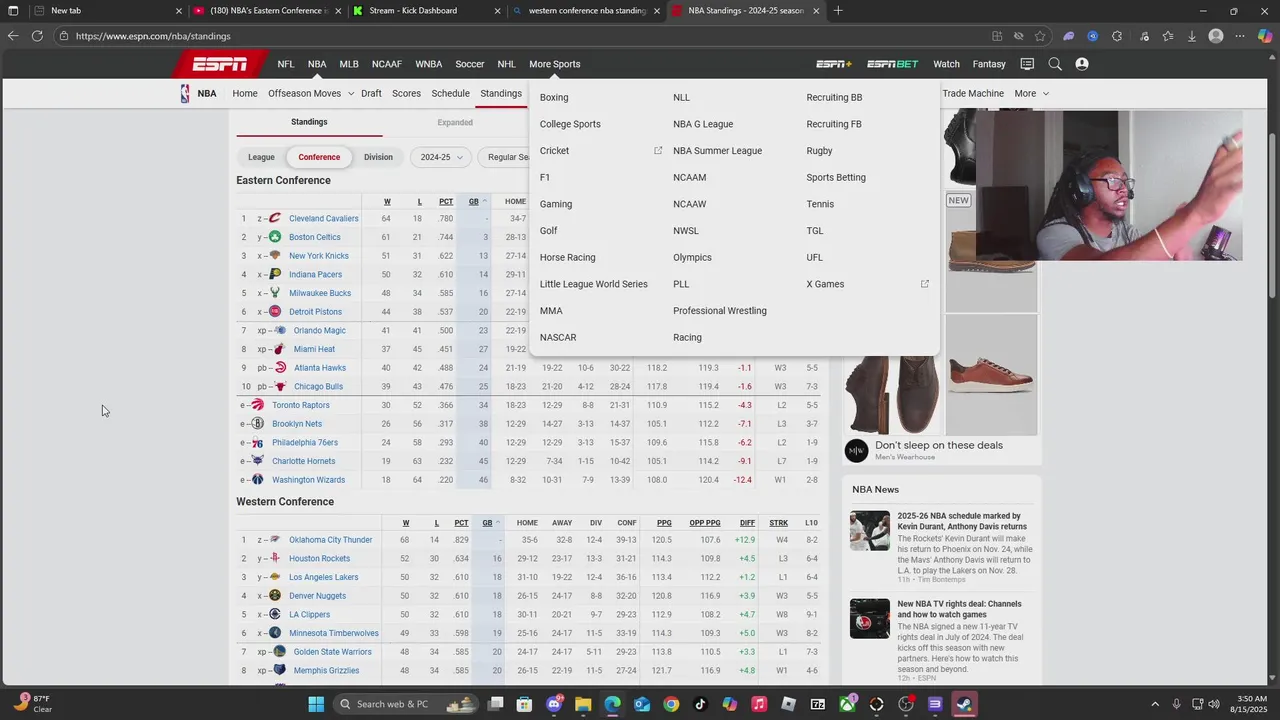Open the New NBA TV rights deal thumbnail
This screenshot has height=720, width=1280.
[870, 619]
